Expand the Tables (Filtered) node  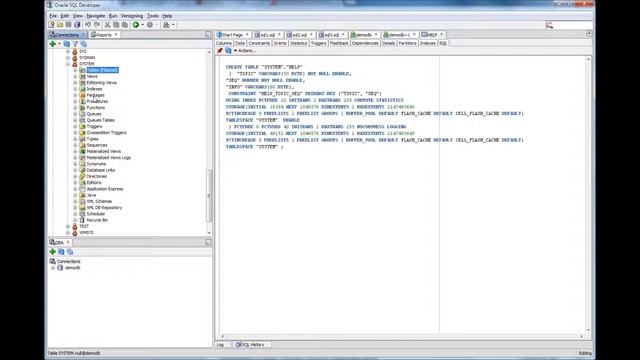tap(75, 70)
